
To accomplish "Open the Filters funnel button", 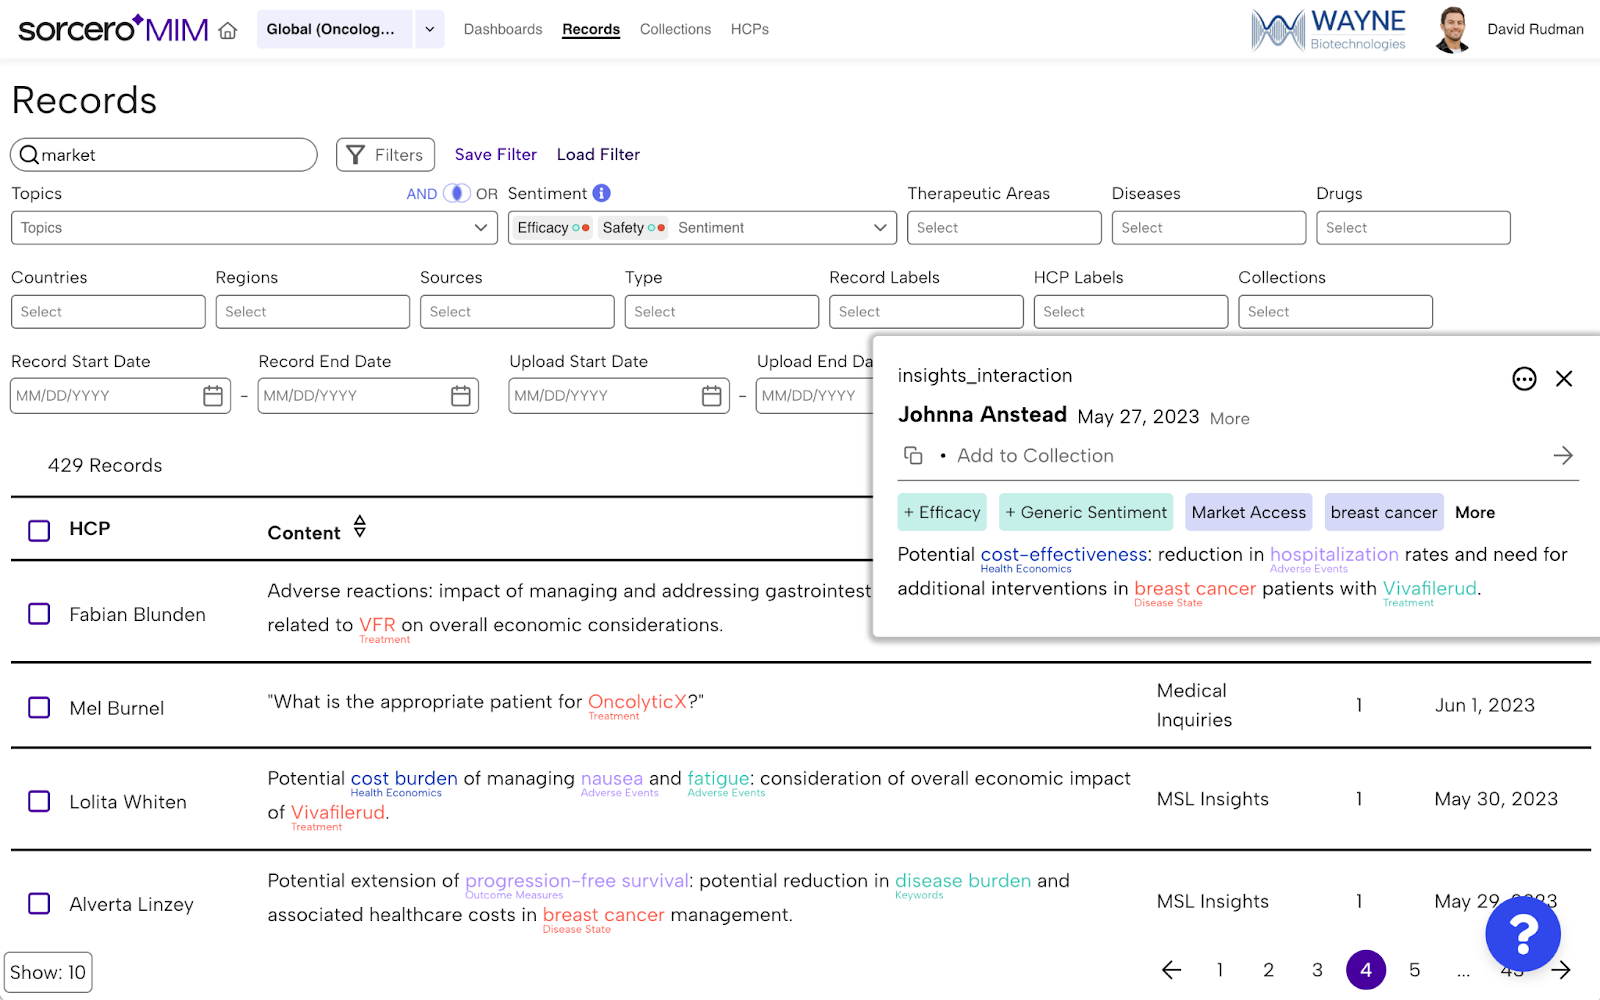I will (385, 155).
